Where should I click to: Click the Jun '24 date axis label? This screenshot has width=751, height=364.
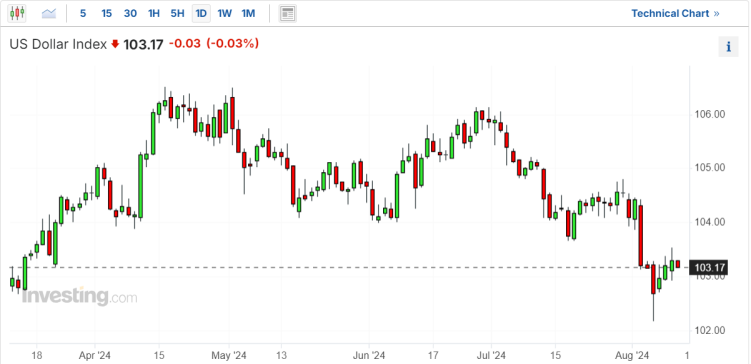[x=369, y=355]
